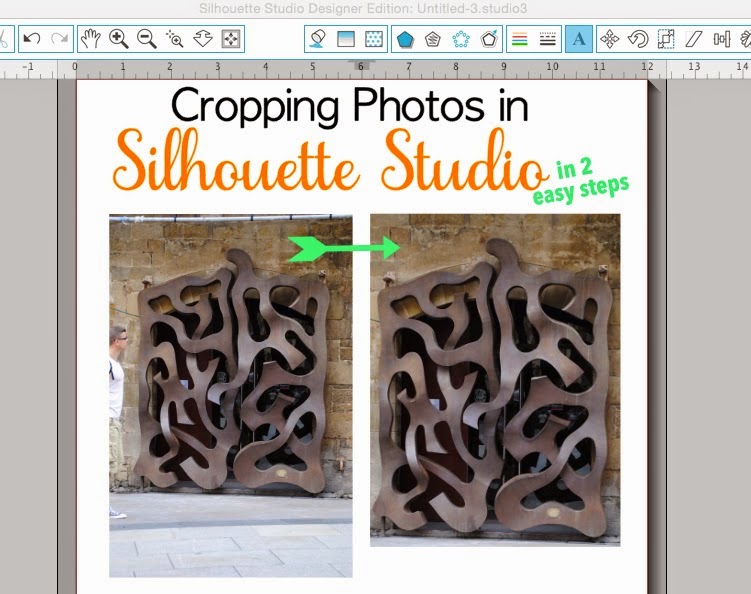
Task: Click the Undo arrow icon
Action: tap(32, 38)
